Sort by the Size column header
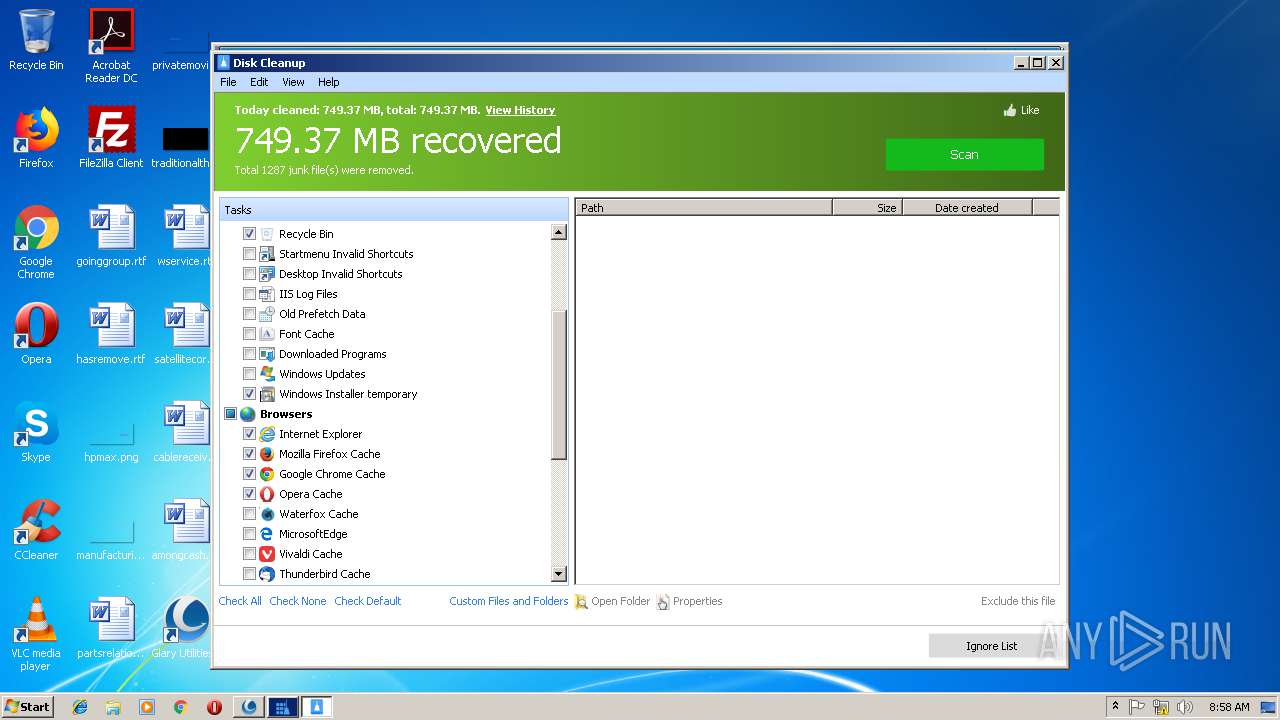This screenshot has height=720, width=1280. 867,208
